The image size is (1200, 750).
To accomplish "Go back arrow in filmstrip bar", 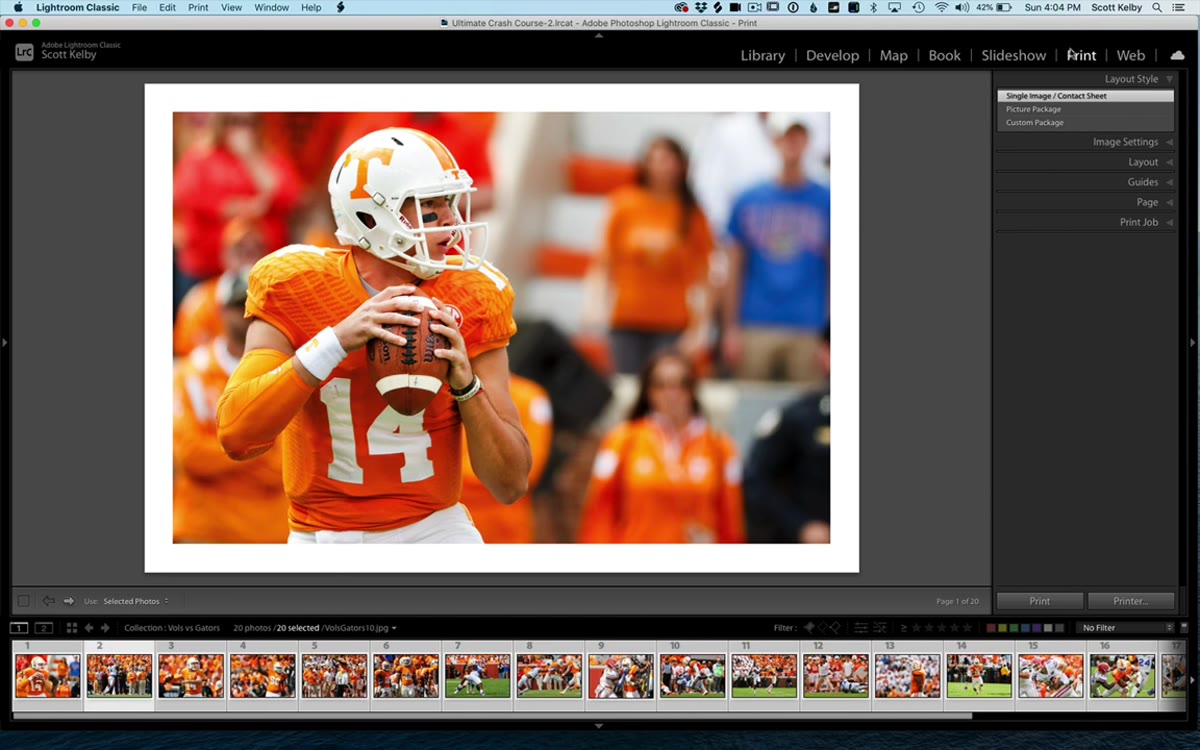I will click(89, 628).
